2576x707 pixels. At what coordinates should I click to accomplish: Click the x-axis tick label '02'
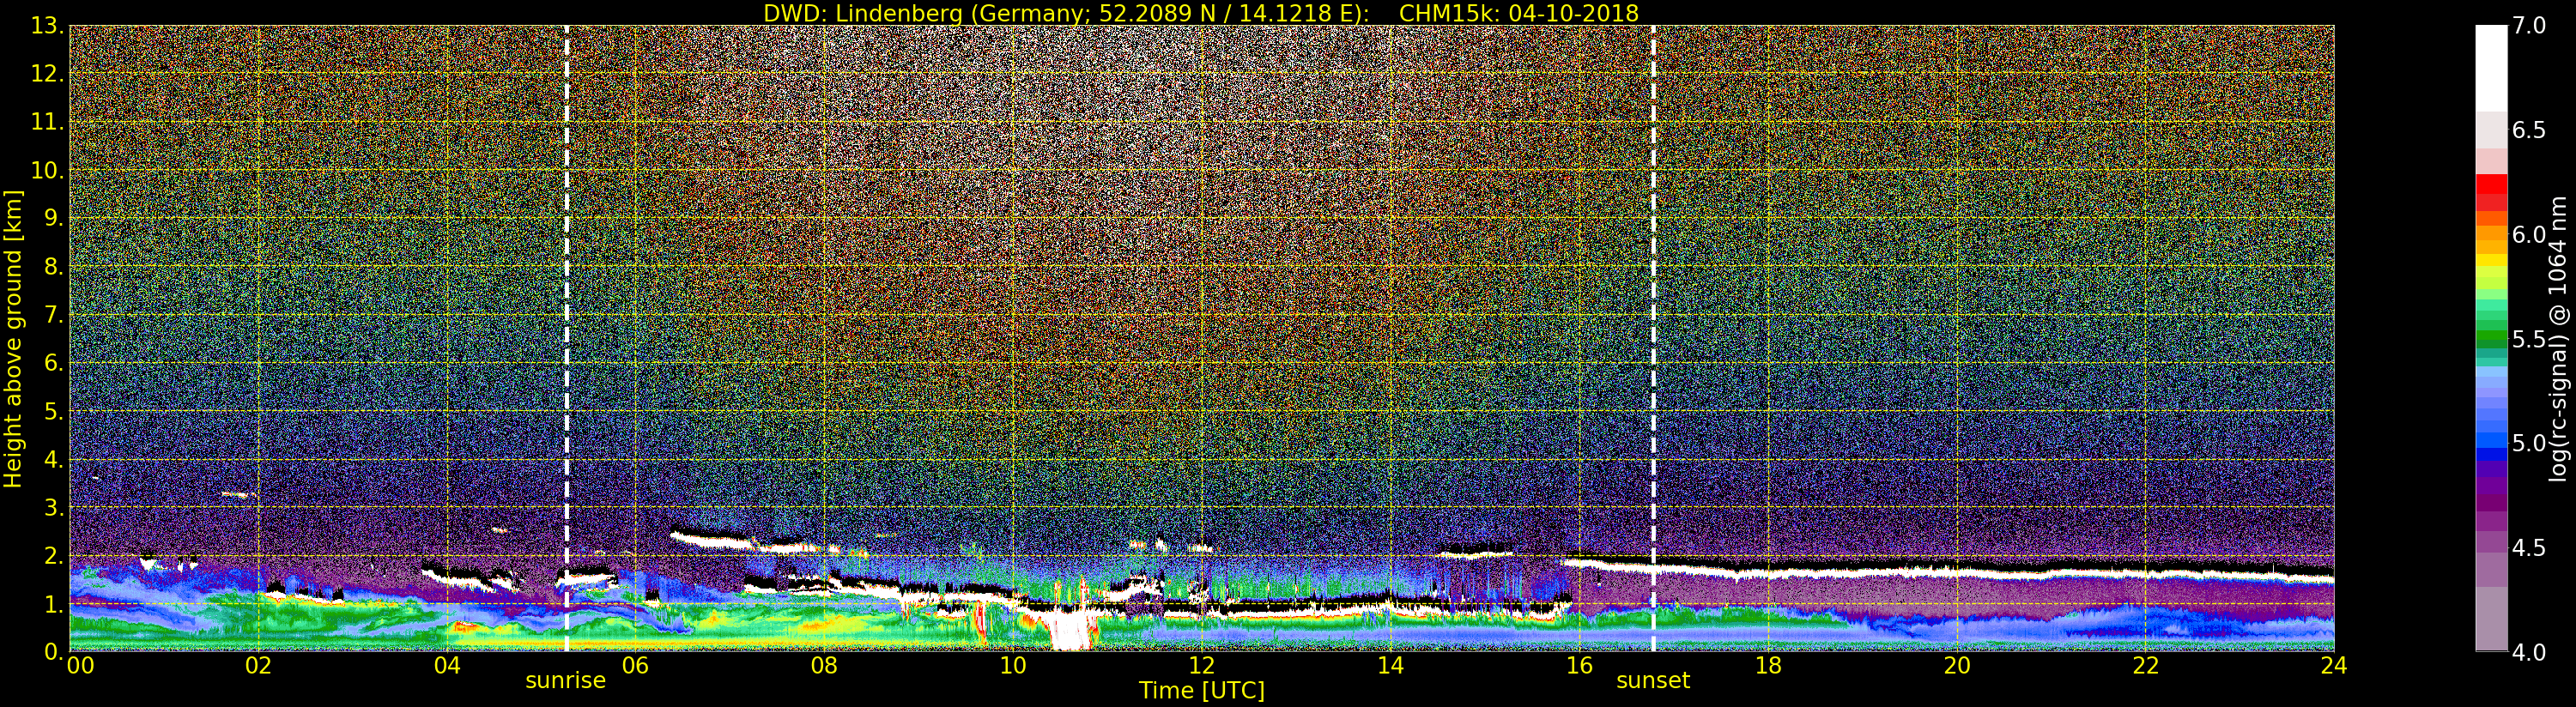[x=258, y=666]
